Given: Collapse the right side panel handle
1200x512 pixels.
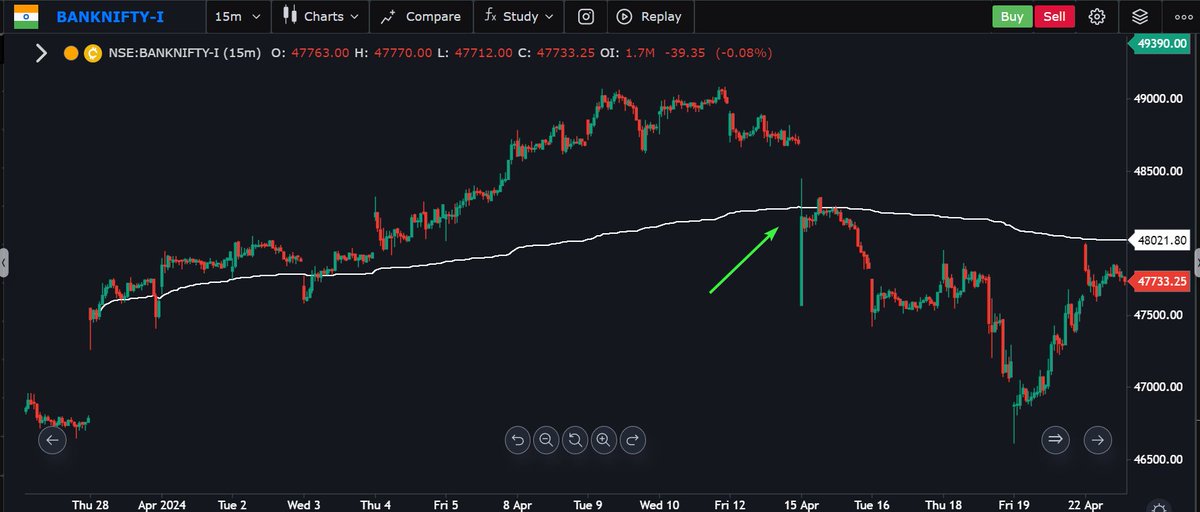Looking at the screenshot, I should point(1196,263).
